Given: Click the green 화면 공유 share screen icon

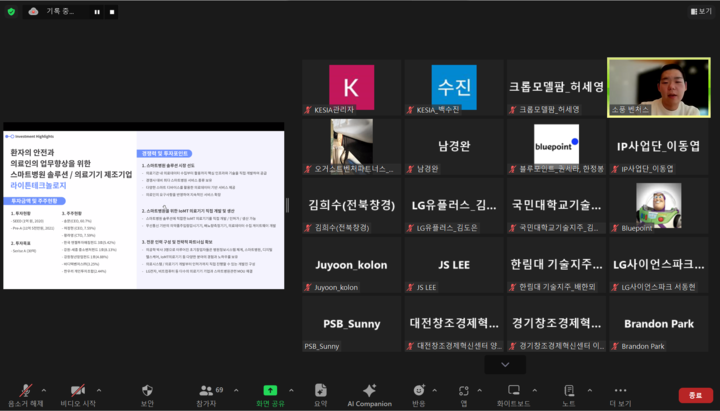Looking at the screenshot, I should coord(270,390).
